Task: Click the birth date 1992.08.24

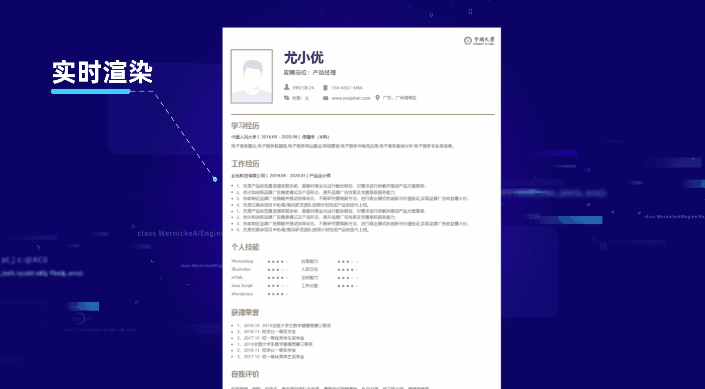Action: tap(303, 88)
